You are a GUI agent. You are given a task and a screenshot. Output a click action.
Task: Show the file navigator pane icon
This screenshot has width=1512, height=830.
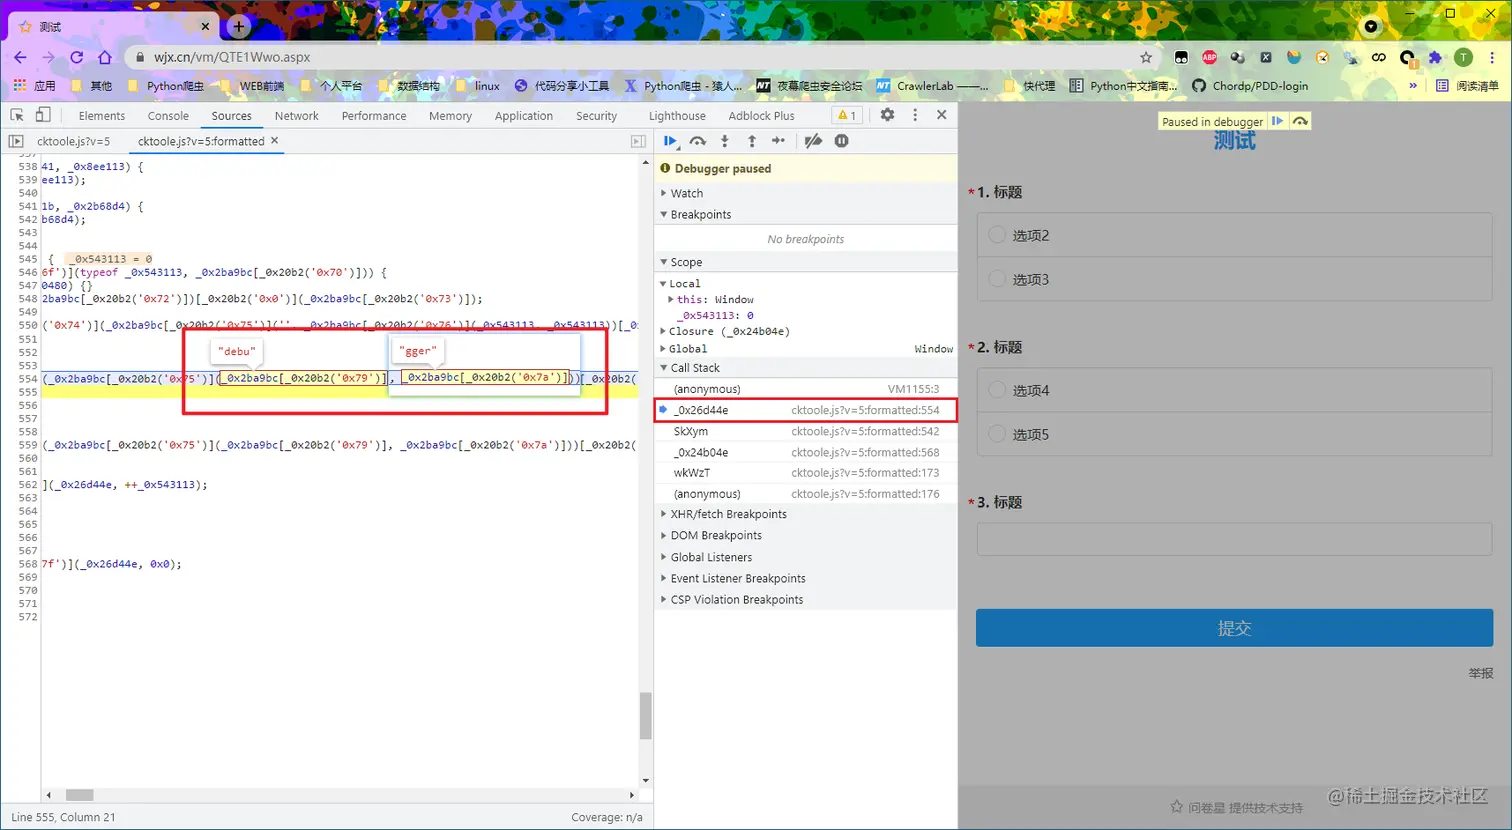(16, 141)
